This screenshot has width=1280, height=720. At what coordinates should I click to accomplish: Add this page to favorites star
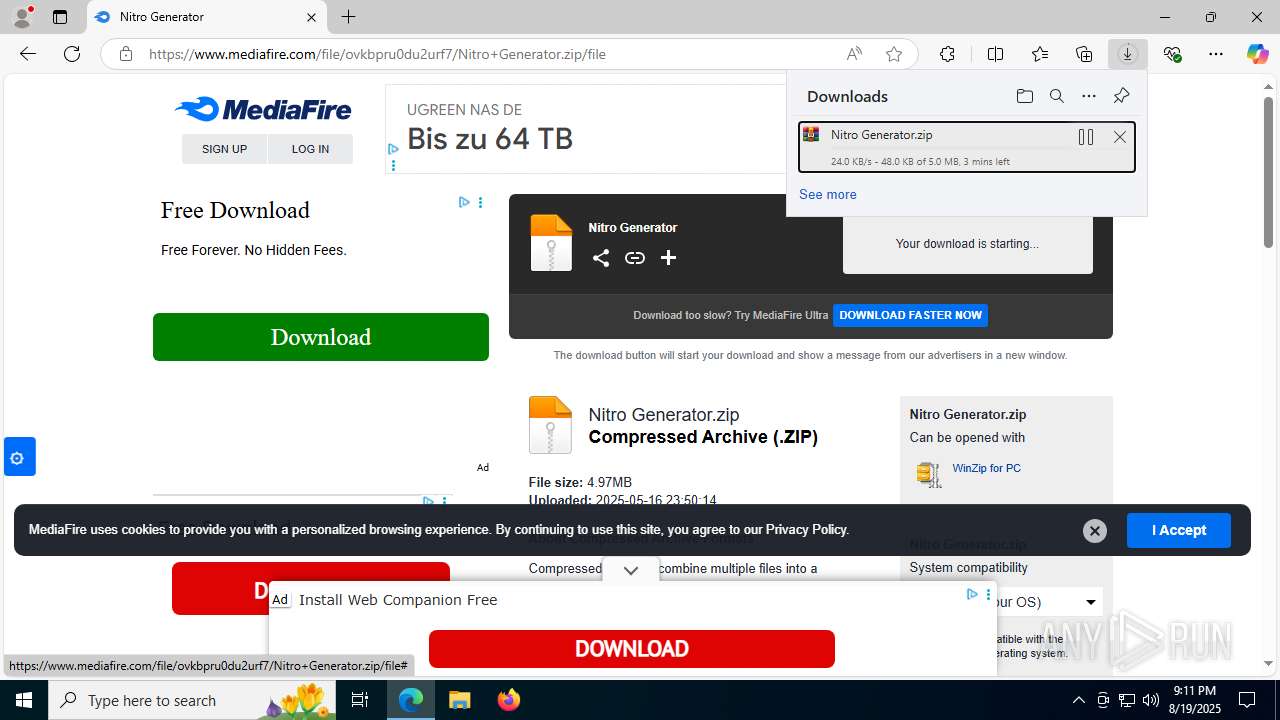[894, 54]
